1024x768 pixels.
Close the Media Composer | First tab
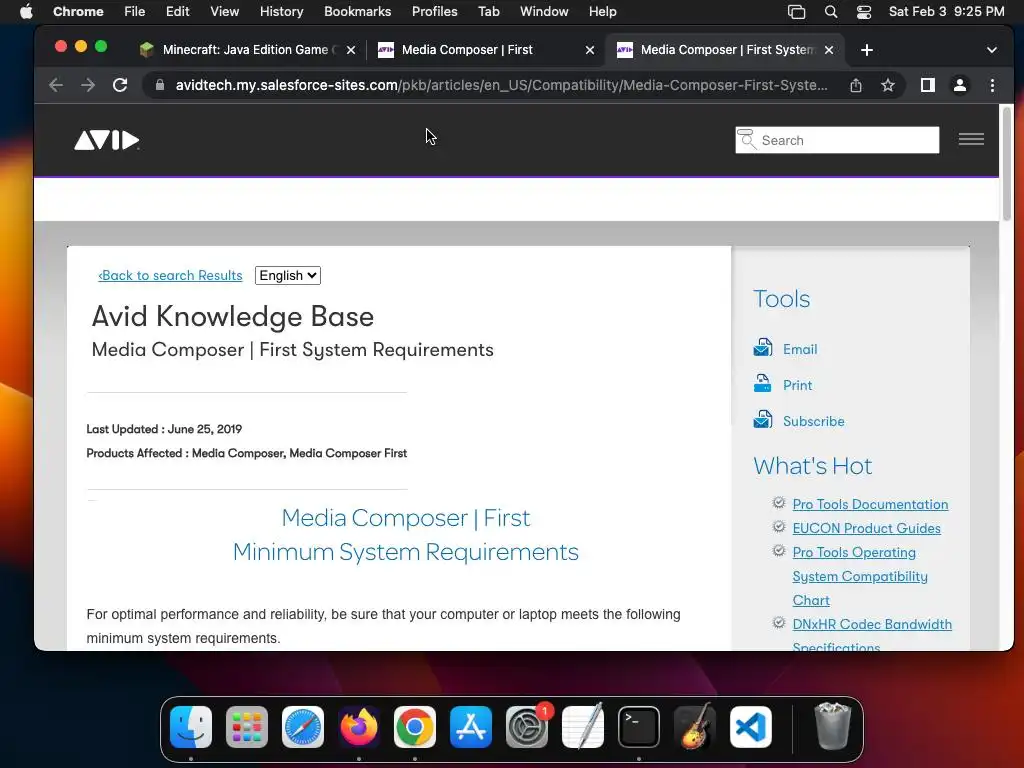[590, 50]
